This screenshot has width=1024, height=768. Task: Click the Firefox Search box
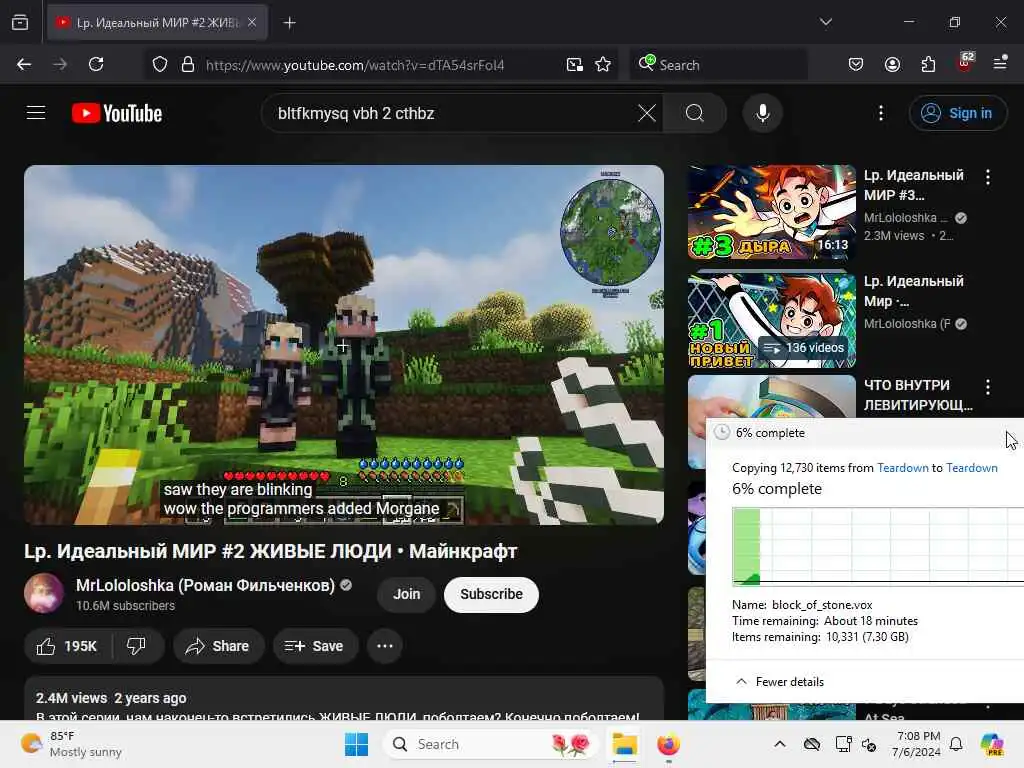pyautogui.click(x=718, y=65)
